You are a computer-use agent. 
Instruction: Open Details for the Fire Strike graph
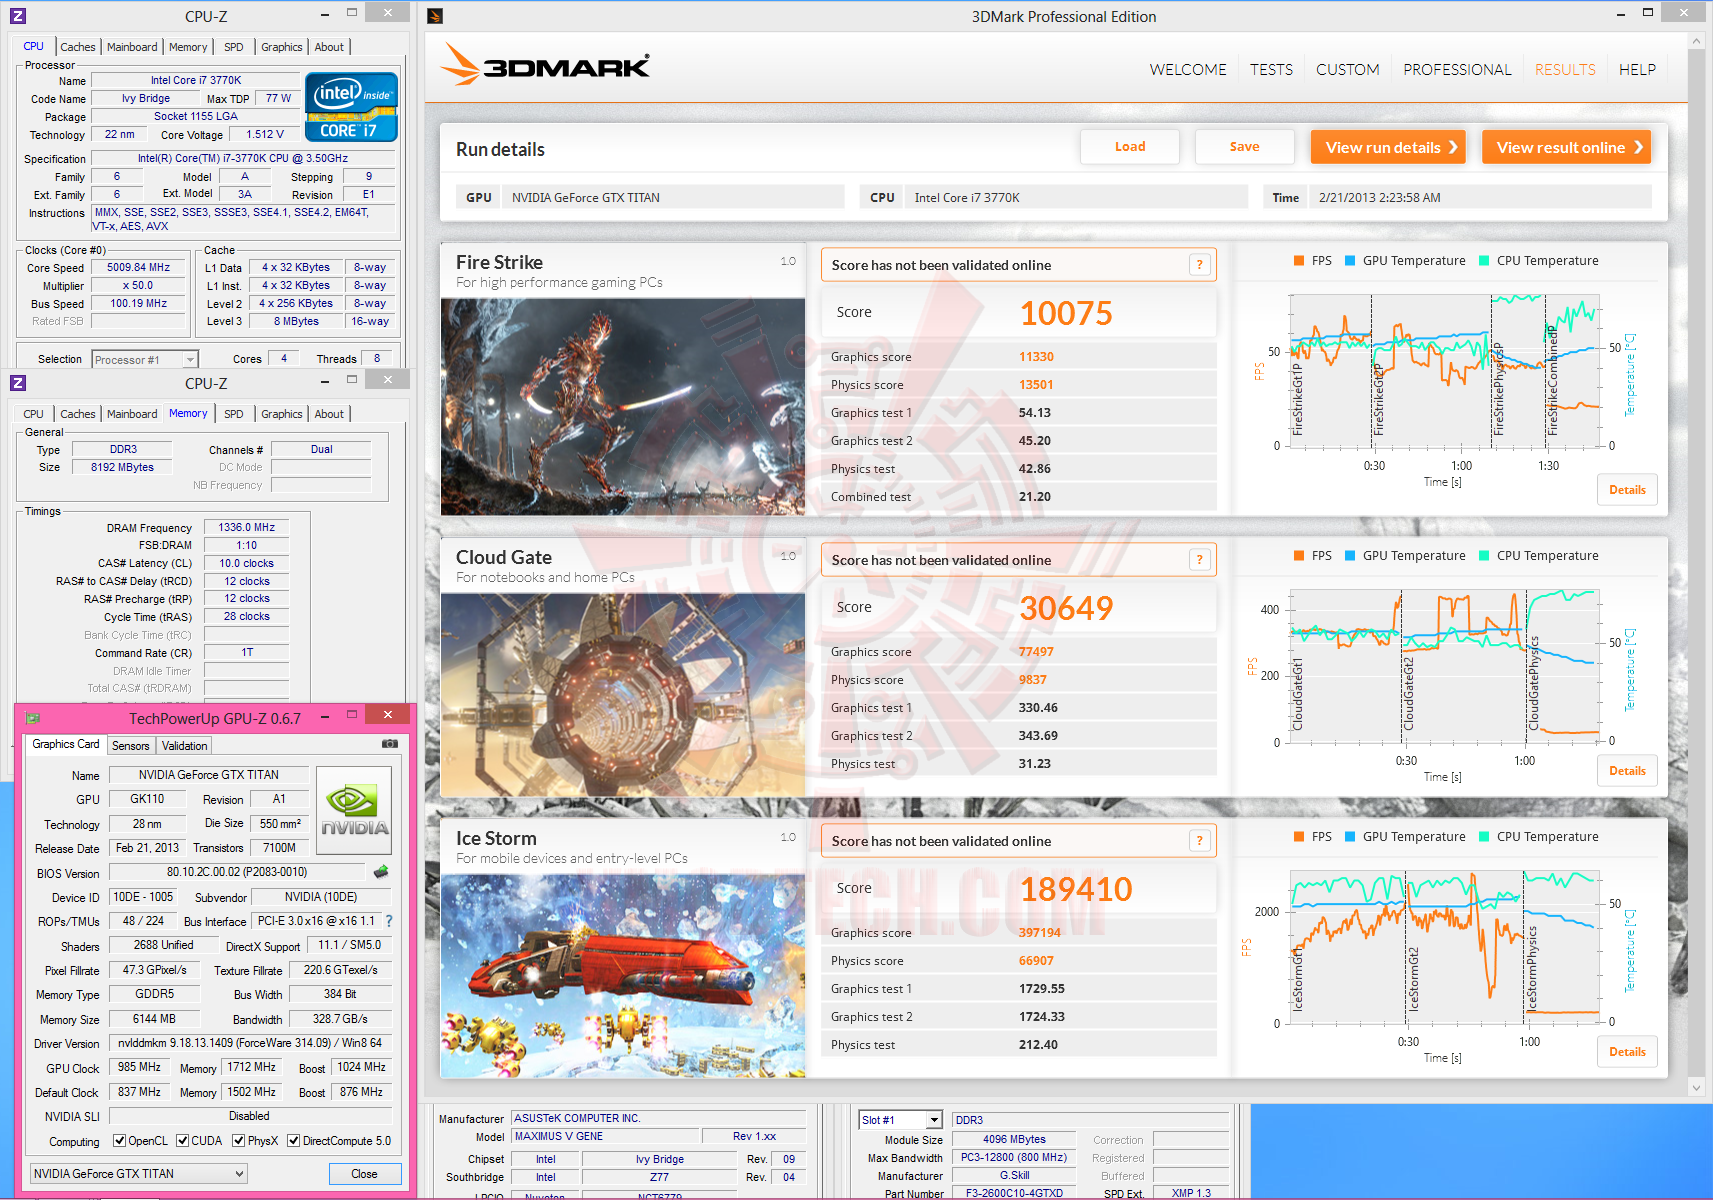pos(1627,490)
